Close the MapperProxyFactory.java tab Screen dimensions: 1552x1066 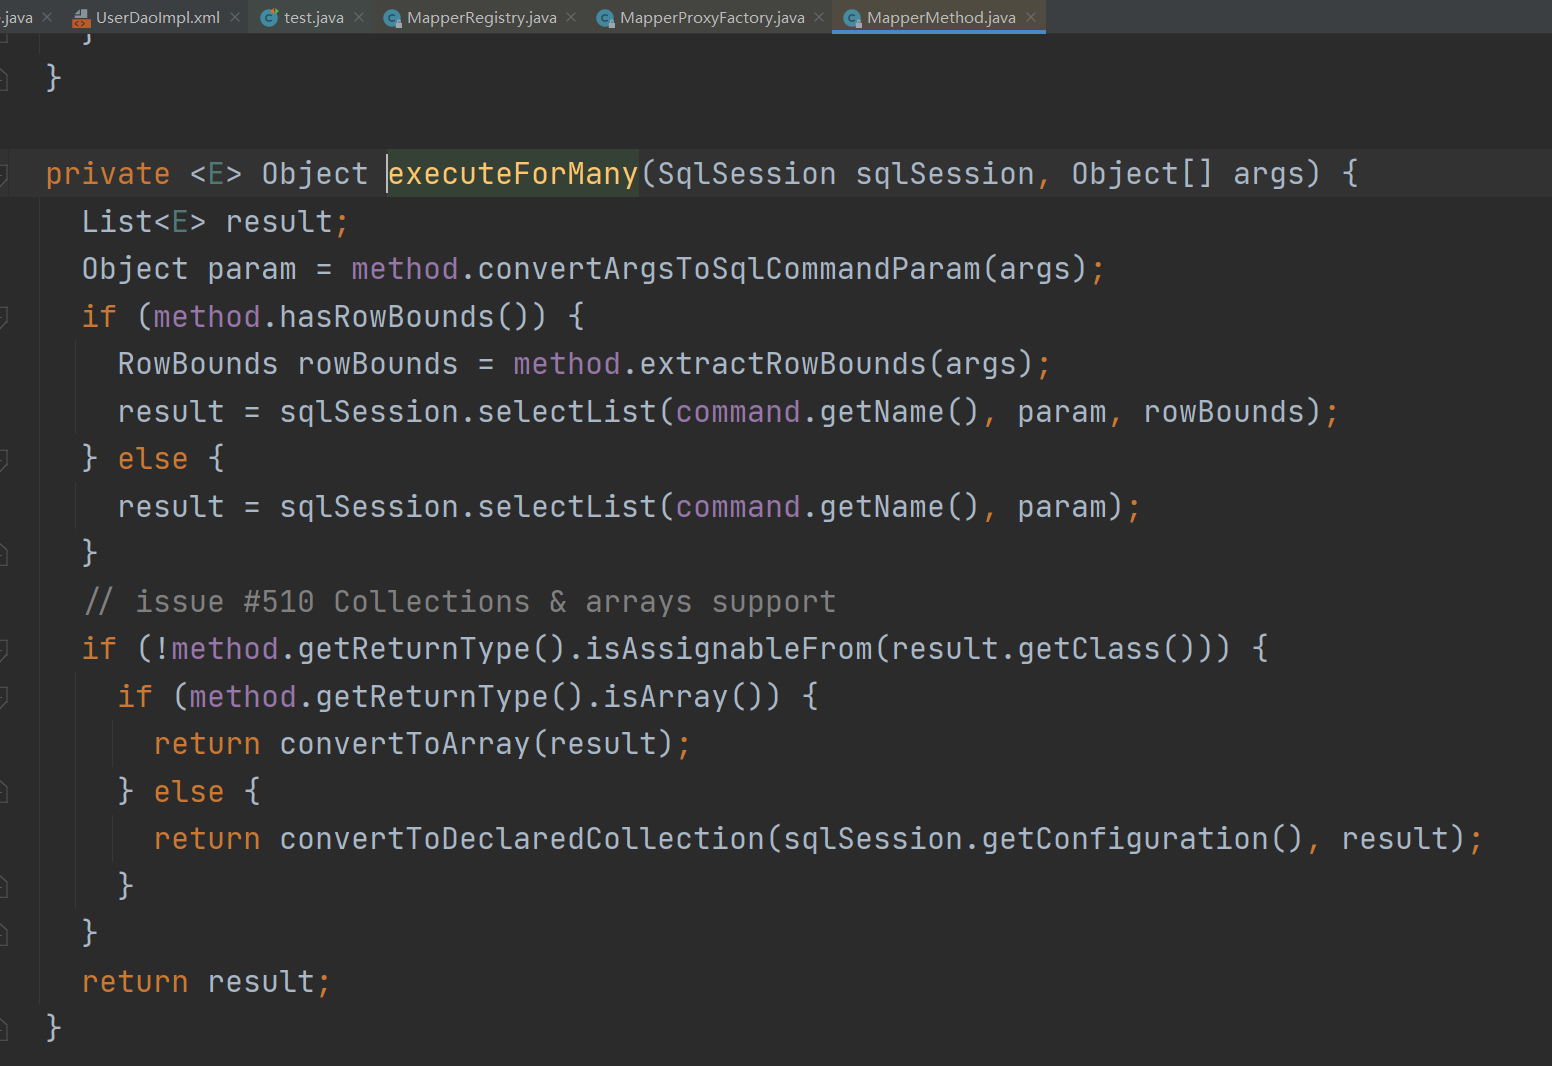(x=819, y=17)
